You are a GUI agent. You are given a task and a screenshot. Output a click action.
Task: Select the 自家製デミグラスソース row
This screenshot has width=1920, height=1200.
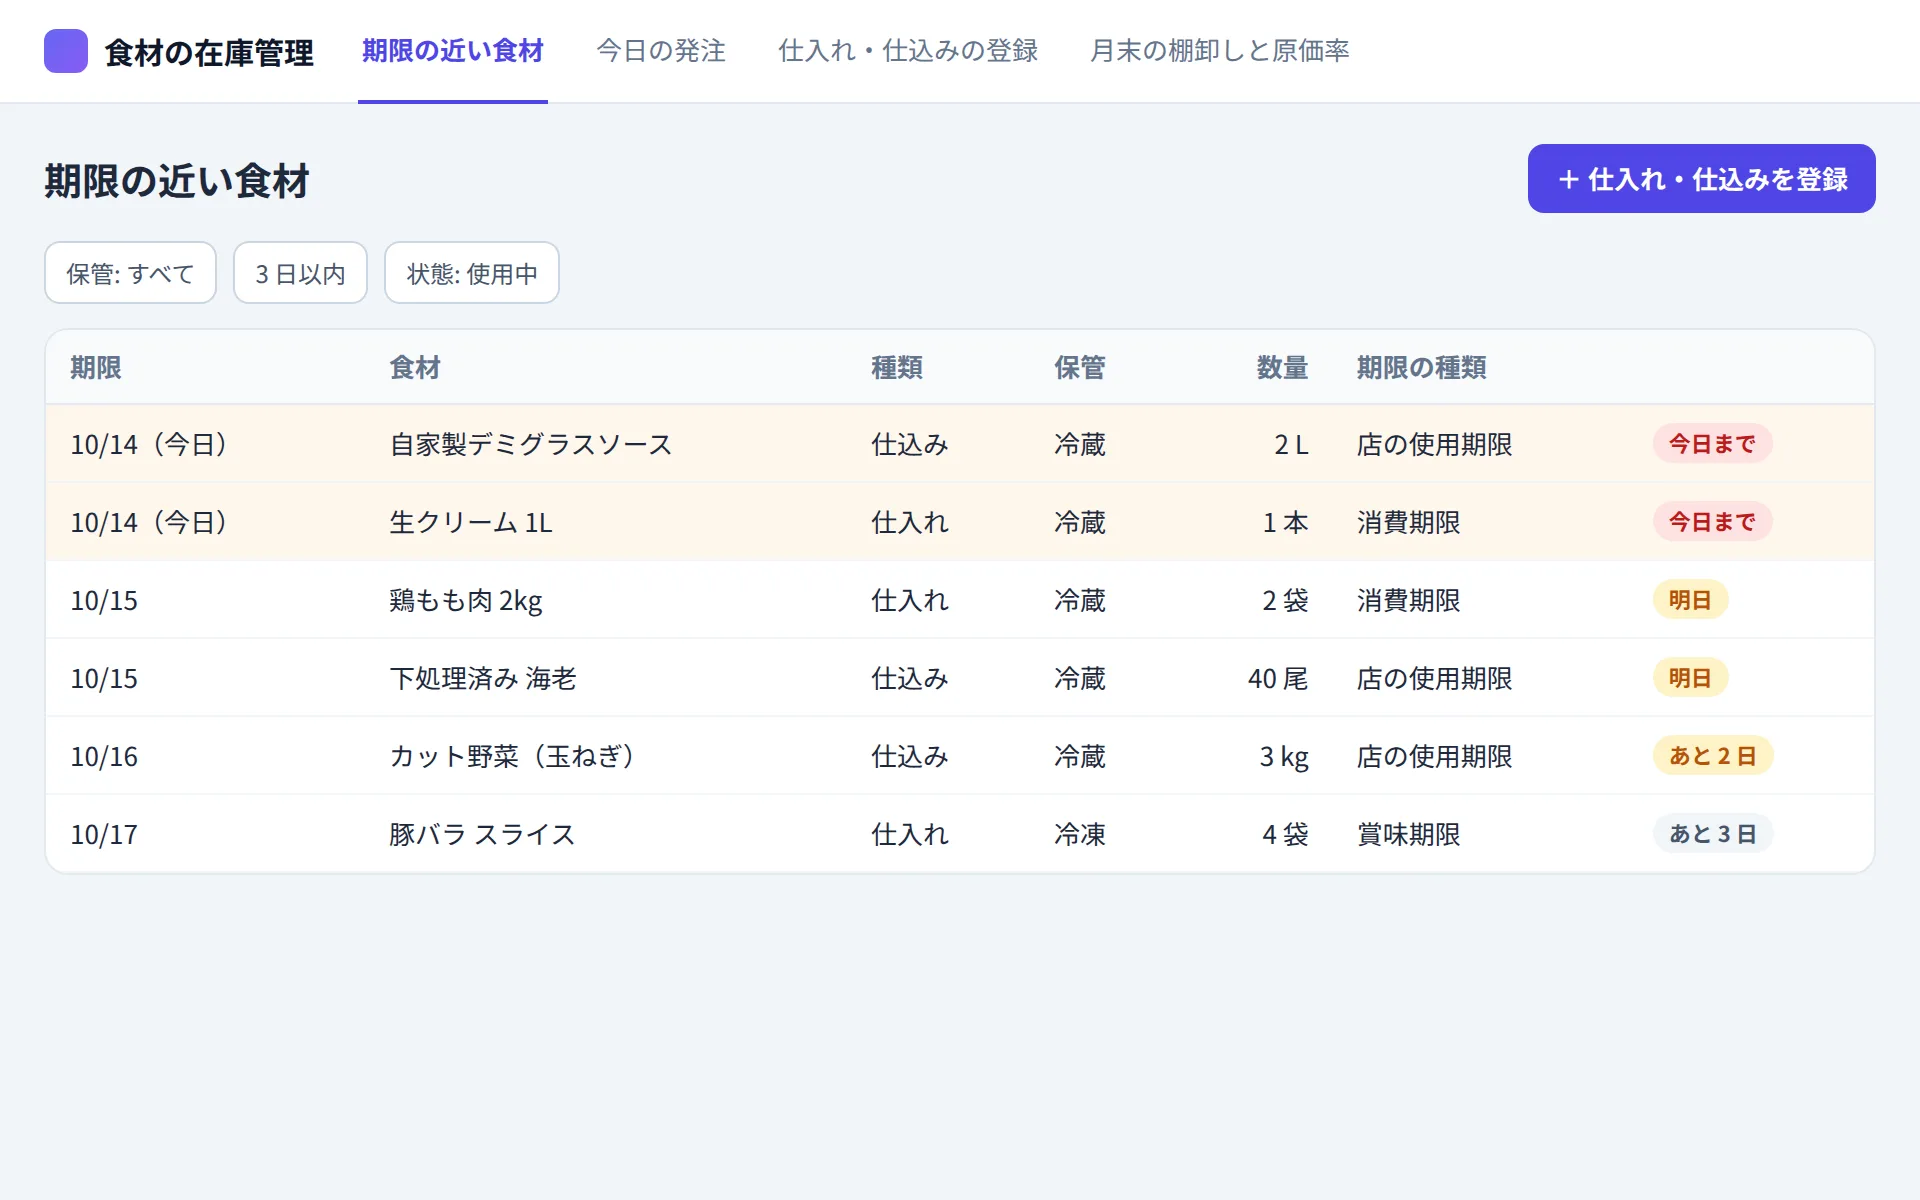(x=960, y=444)
